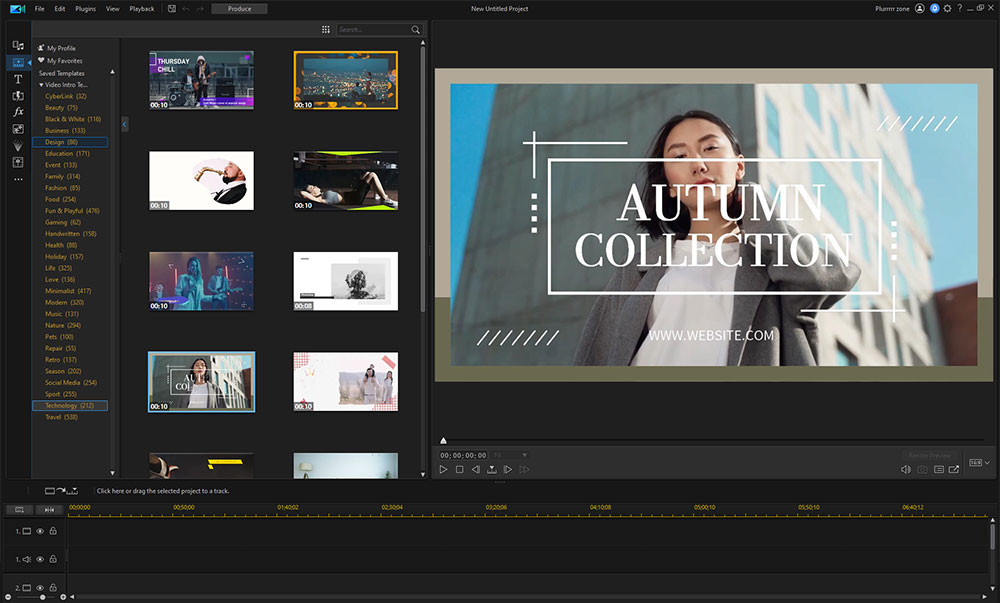The width and height of the screenshot is (1000, 603).
Task: Open the Playback menu
Action: (x=141, y=8)
